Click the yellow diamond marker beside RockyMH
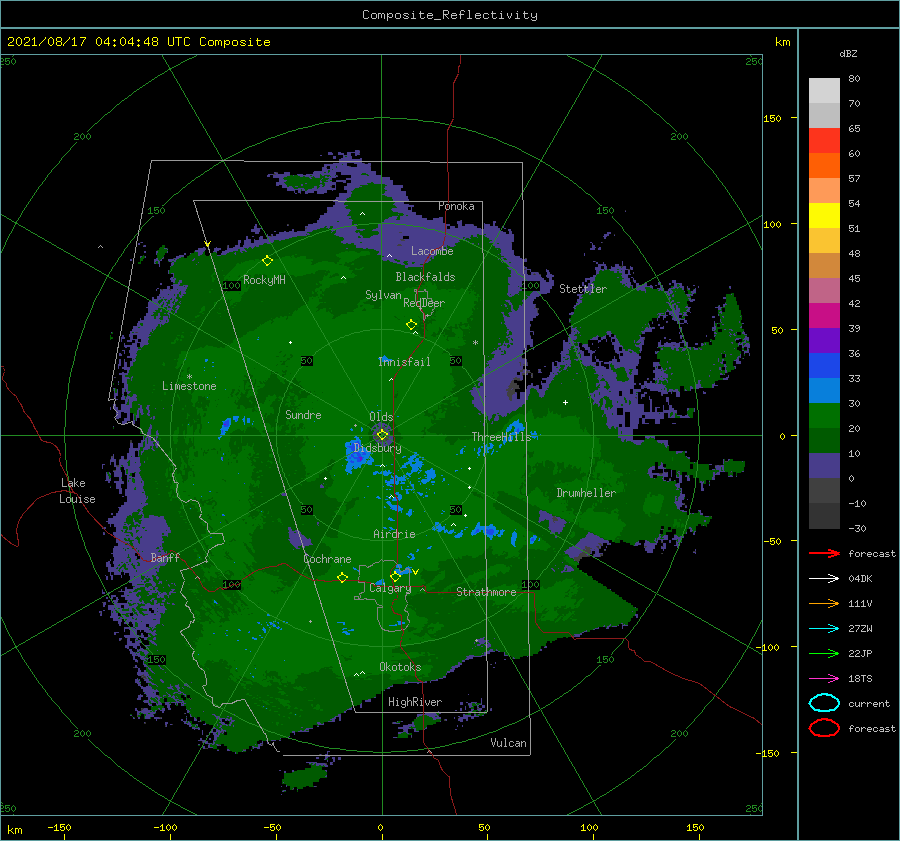 point(267,261)
